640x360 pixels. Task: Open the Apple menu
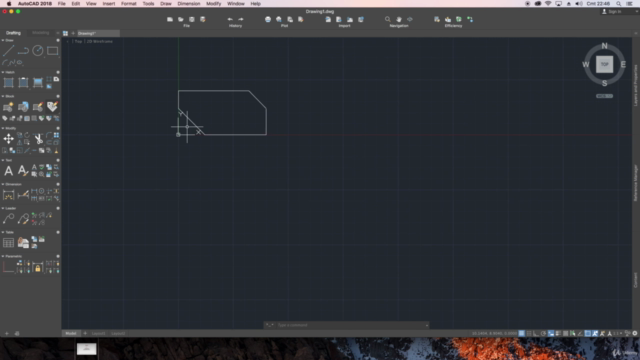point(9,4)
